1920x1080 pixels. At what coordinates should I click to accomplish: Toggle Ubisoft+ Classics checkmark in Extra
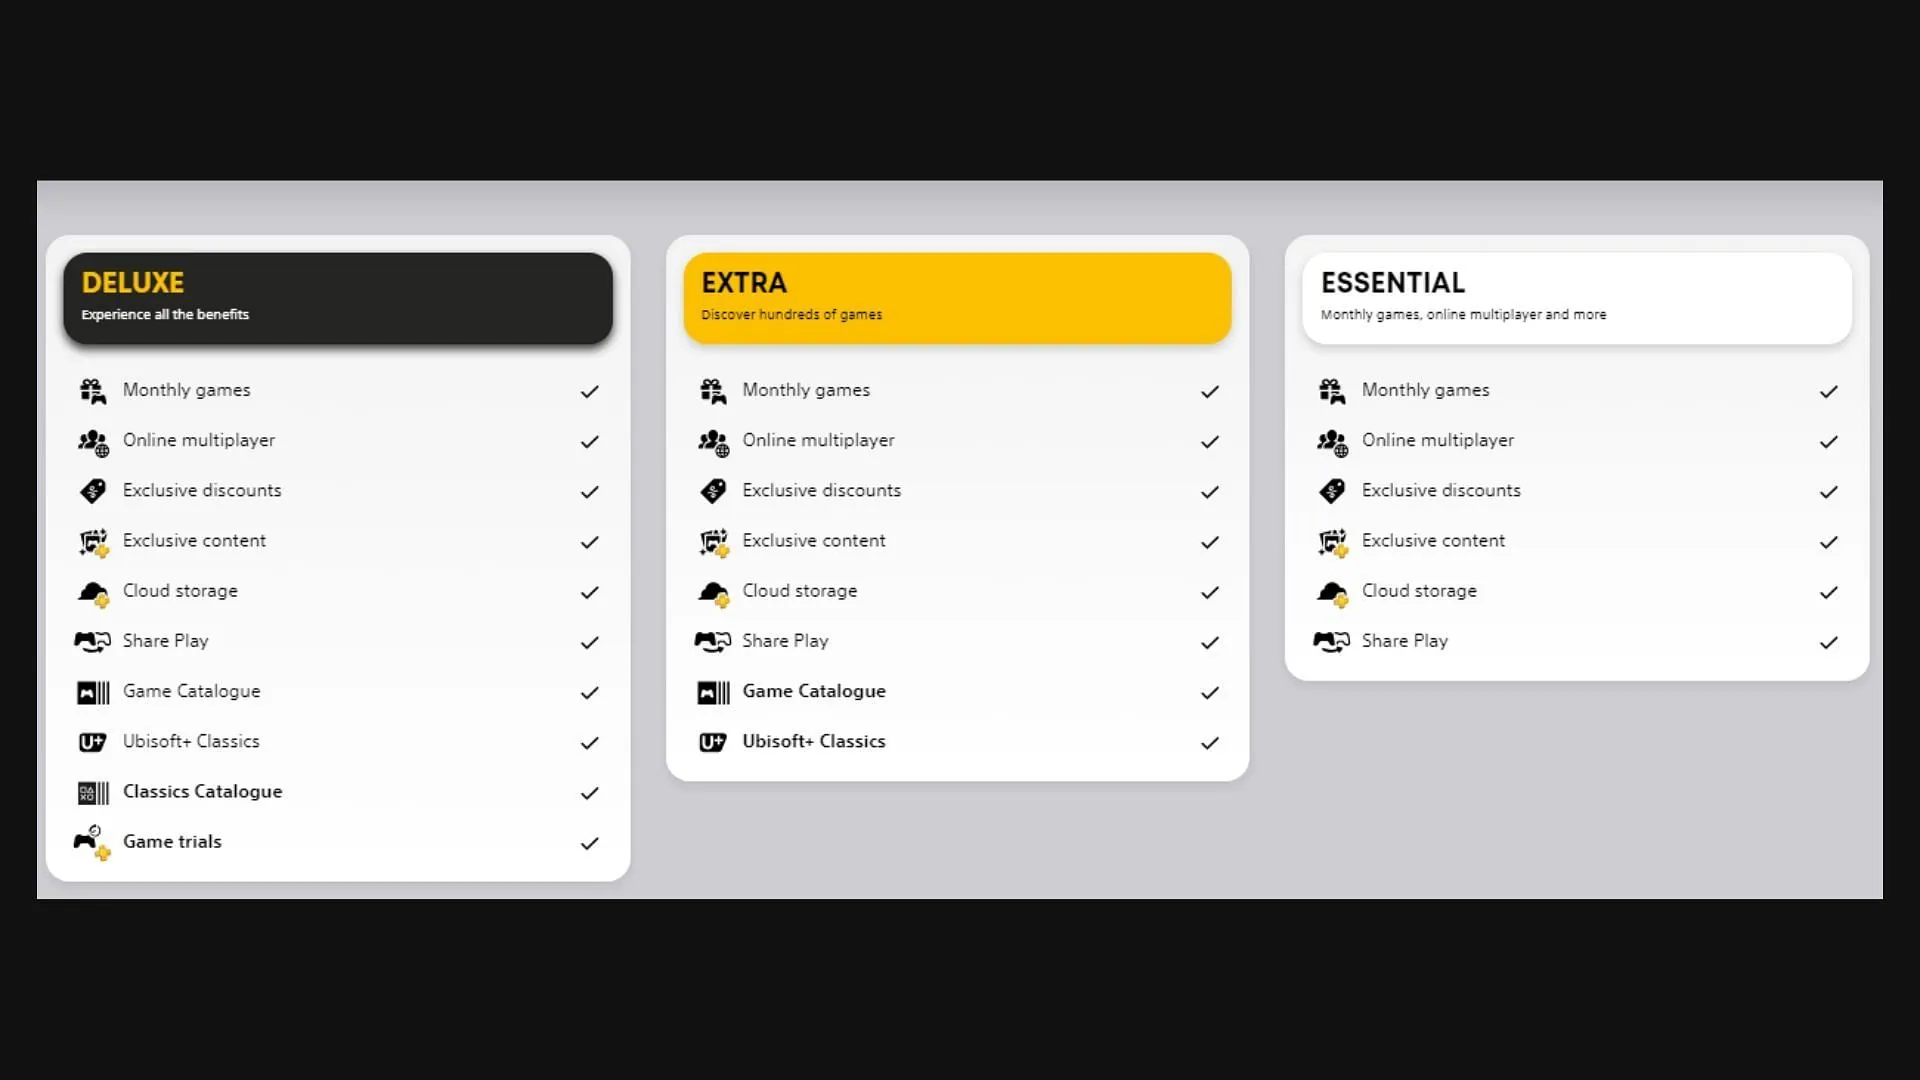pos(1208,741)
